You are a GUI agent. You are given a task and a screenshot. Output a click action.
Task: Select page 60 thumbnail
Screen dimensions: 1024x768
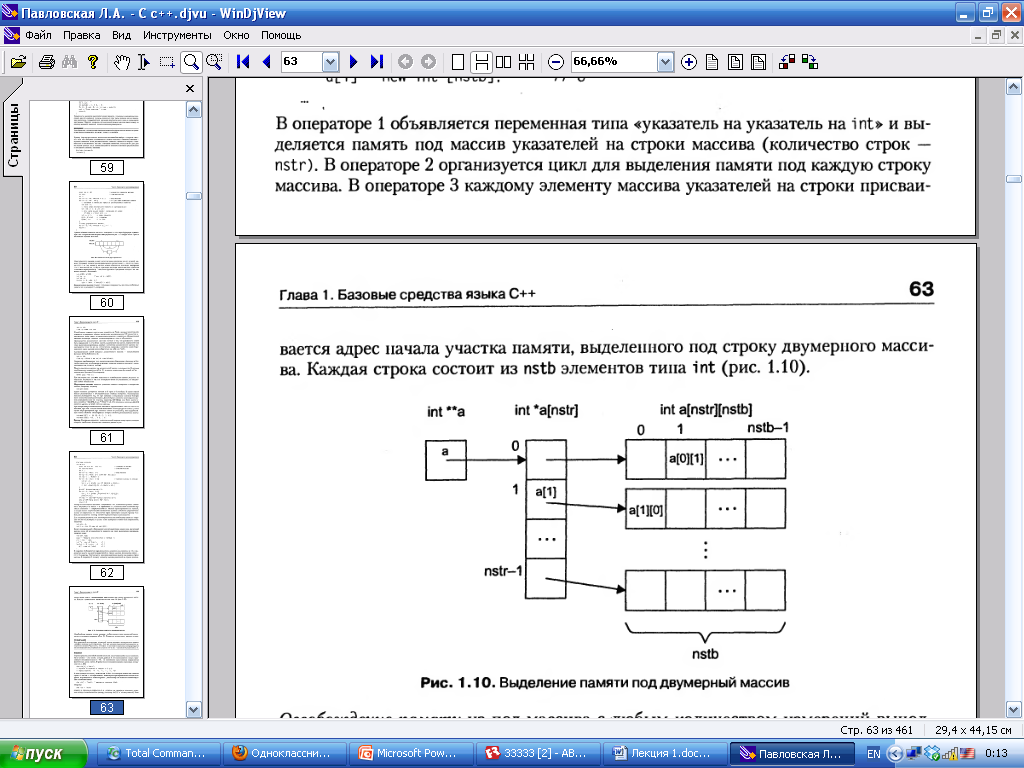(106, 246)
